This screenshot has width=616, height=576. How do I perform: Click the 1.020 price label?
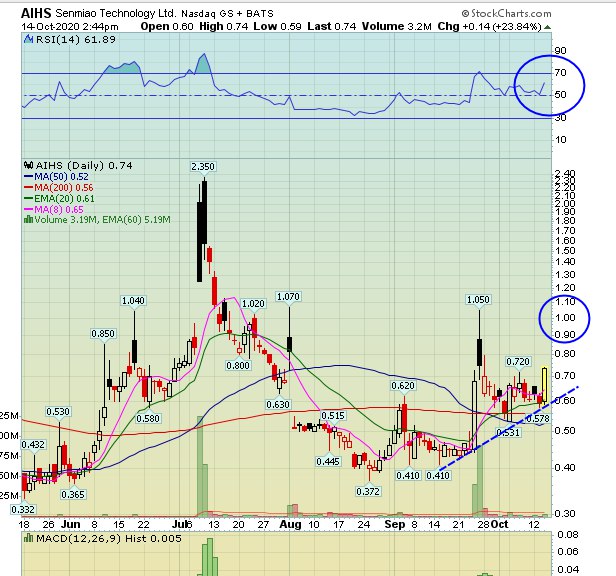[x=253, y=304]
